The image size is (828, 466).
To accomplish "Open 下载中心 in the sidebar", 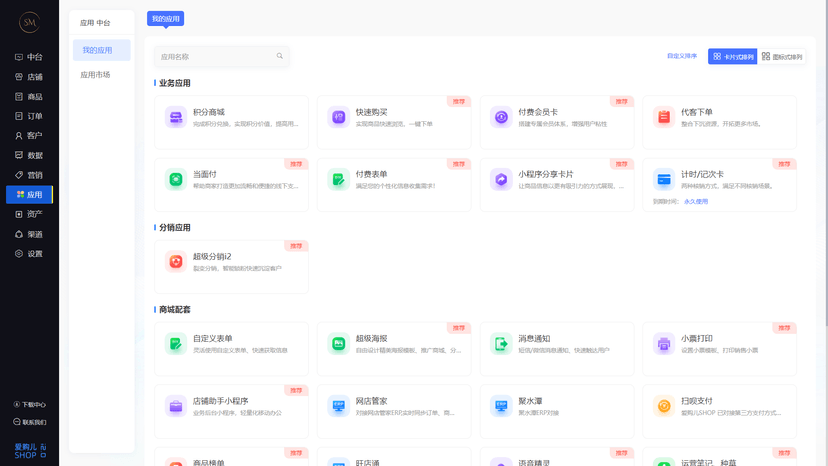I will (30, 404).
